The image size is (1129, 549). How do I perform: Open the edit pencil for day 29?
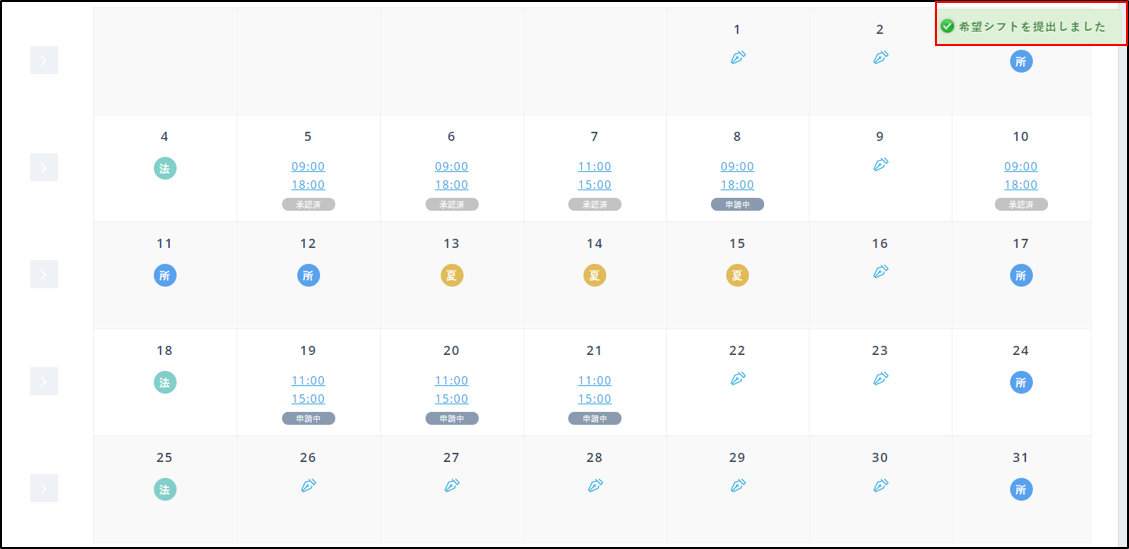[738, 485]
